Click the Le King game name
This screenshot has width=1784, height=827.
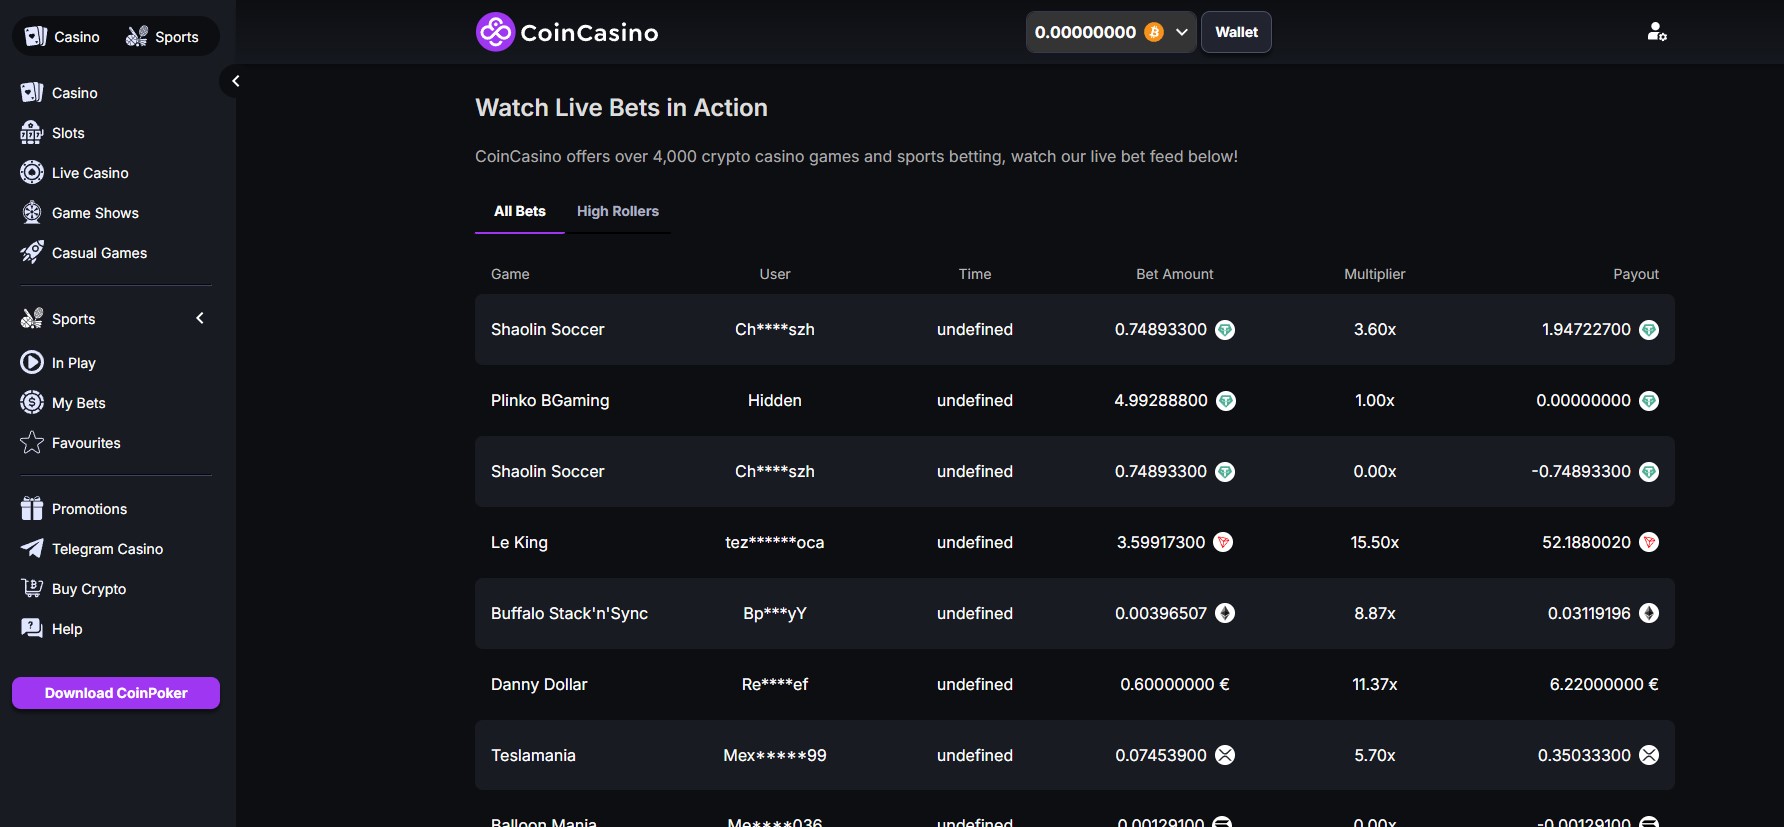pyautogui.click(x=519, y=542)
